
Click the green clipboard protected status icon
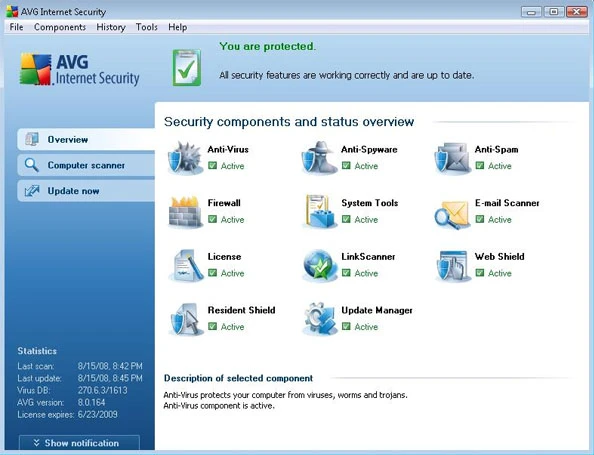tap(187, 68)
